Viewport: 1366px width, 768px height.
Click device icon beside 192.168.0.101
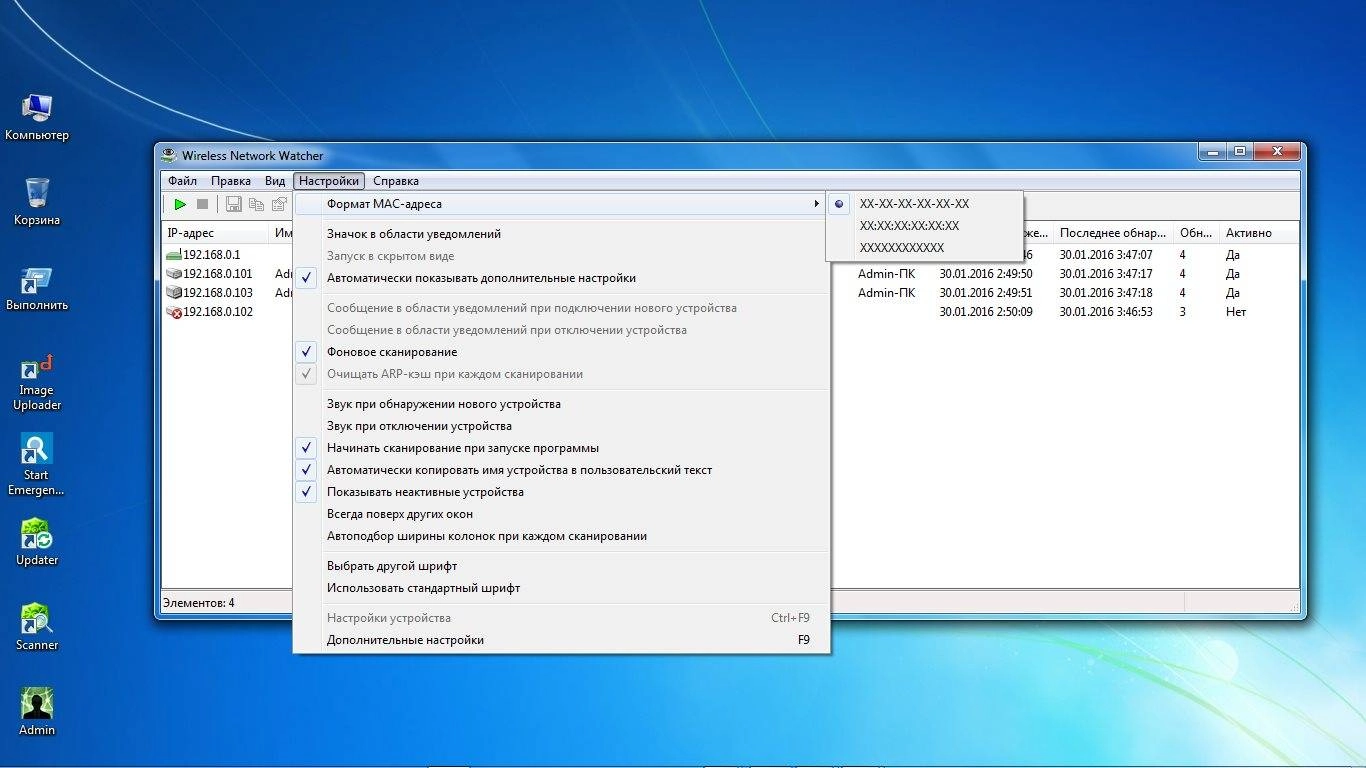pos(173,274)
